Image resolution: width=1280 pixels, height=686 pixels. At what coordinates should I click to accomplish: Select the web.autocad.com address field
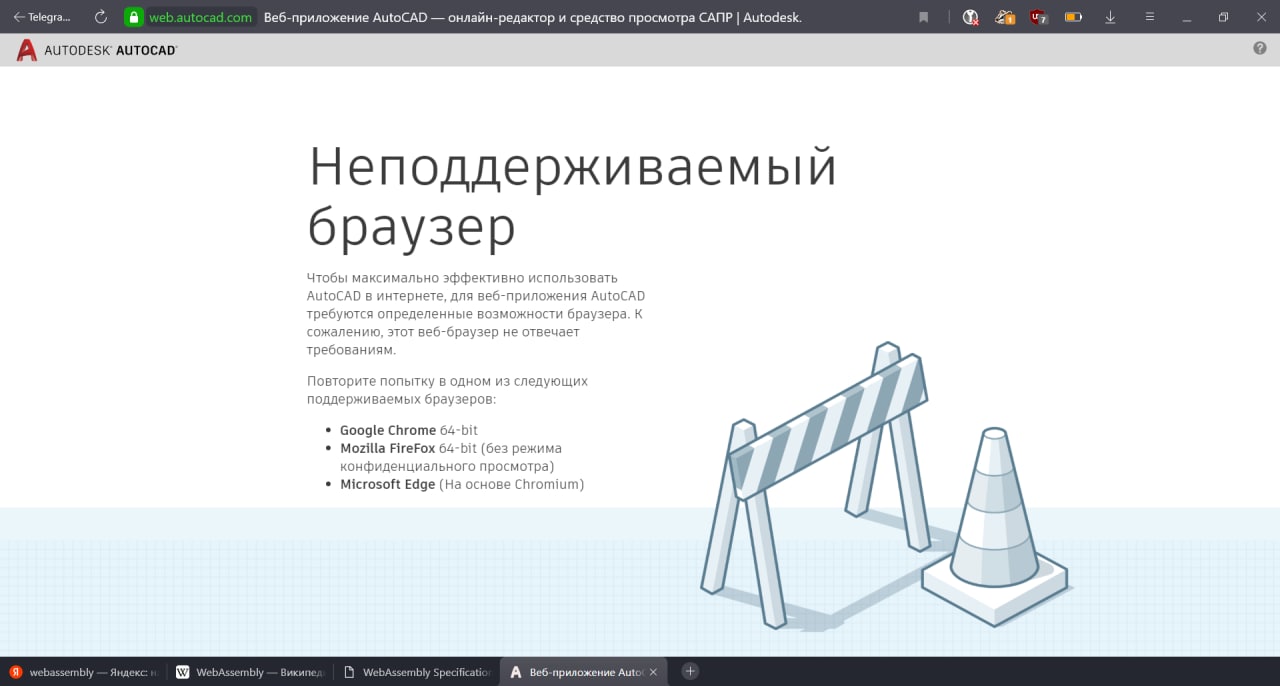201,17
